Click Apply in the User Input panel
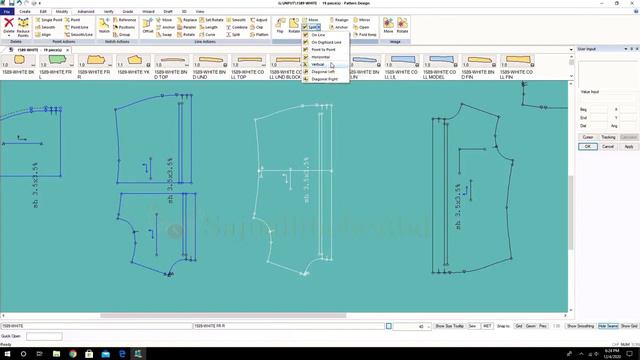The width and height of the screenshot is (640, 360). point(629,147)
